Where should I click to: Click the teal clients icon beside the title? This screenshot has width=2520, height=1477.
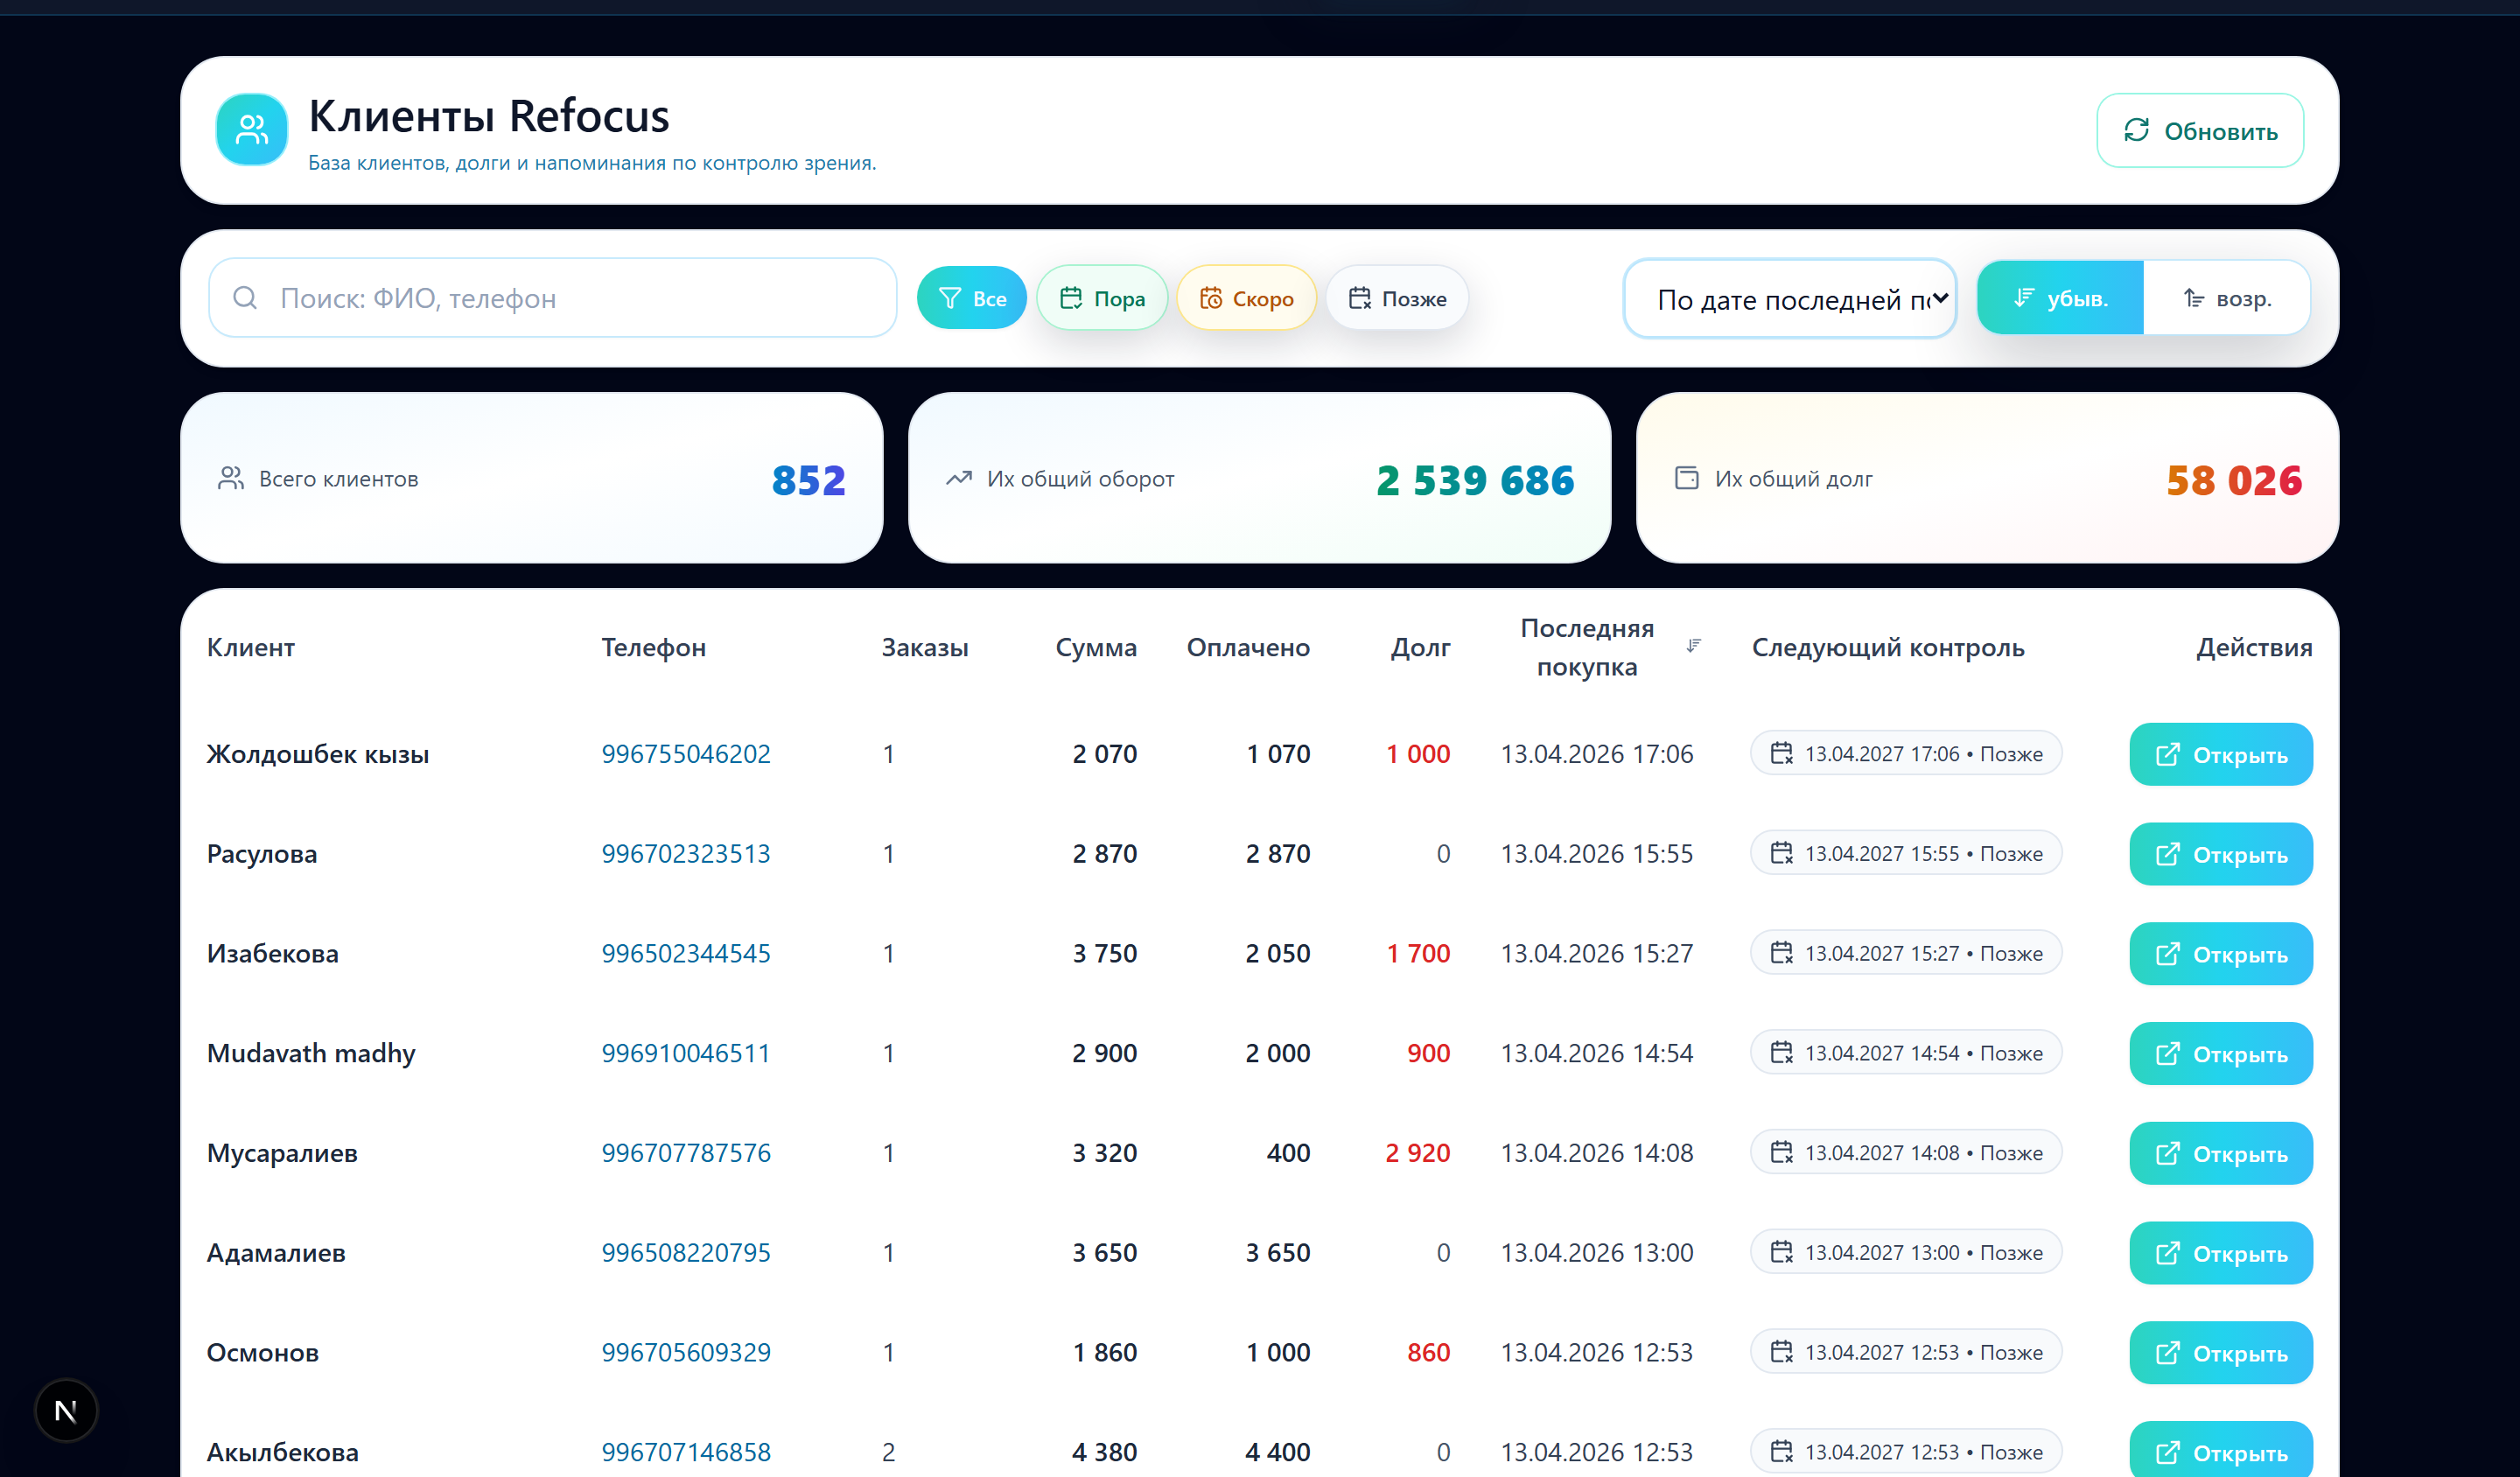[x=251, y=130]
